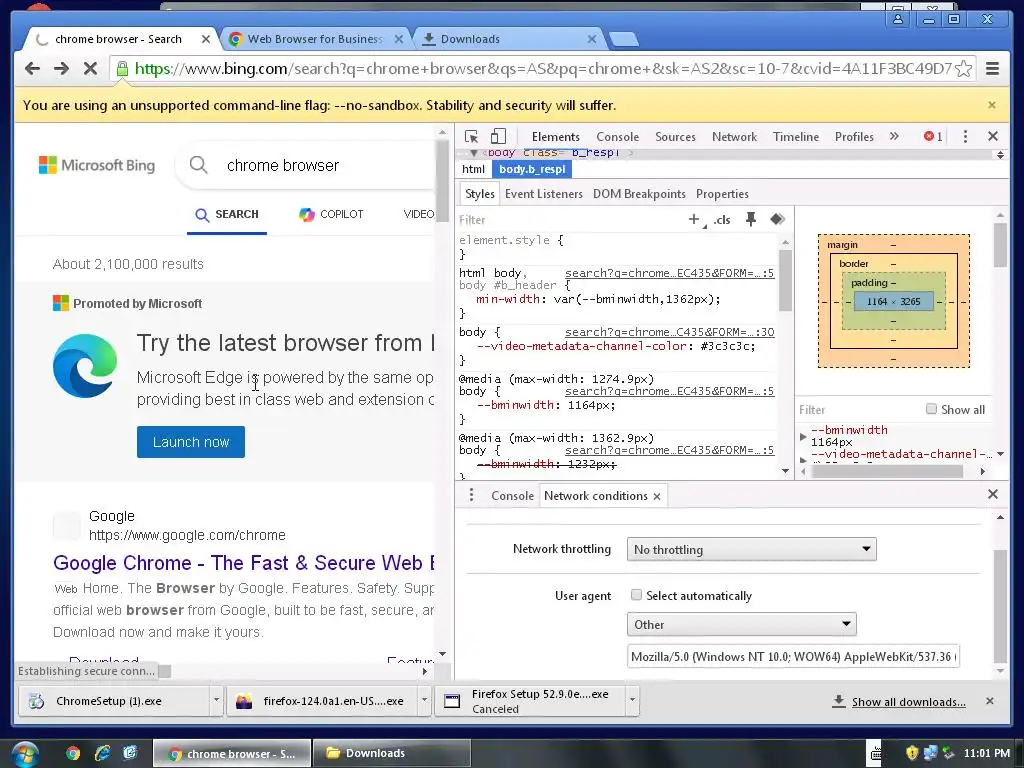
Task: Launch Internet Explorer from taskbar
Action: point(102,753)
